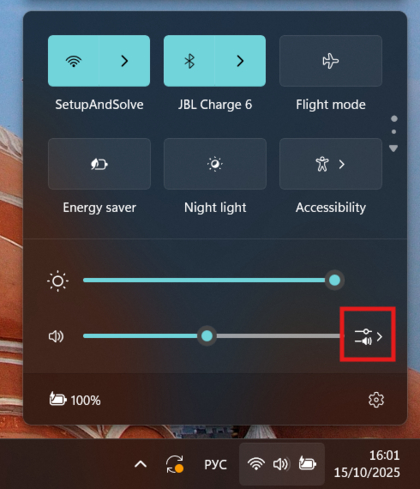Mute sound via speaker icon
Screen dimensions: 420x489
tap(56, 336)
